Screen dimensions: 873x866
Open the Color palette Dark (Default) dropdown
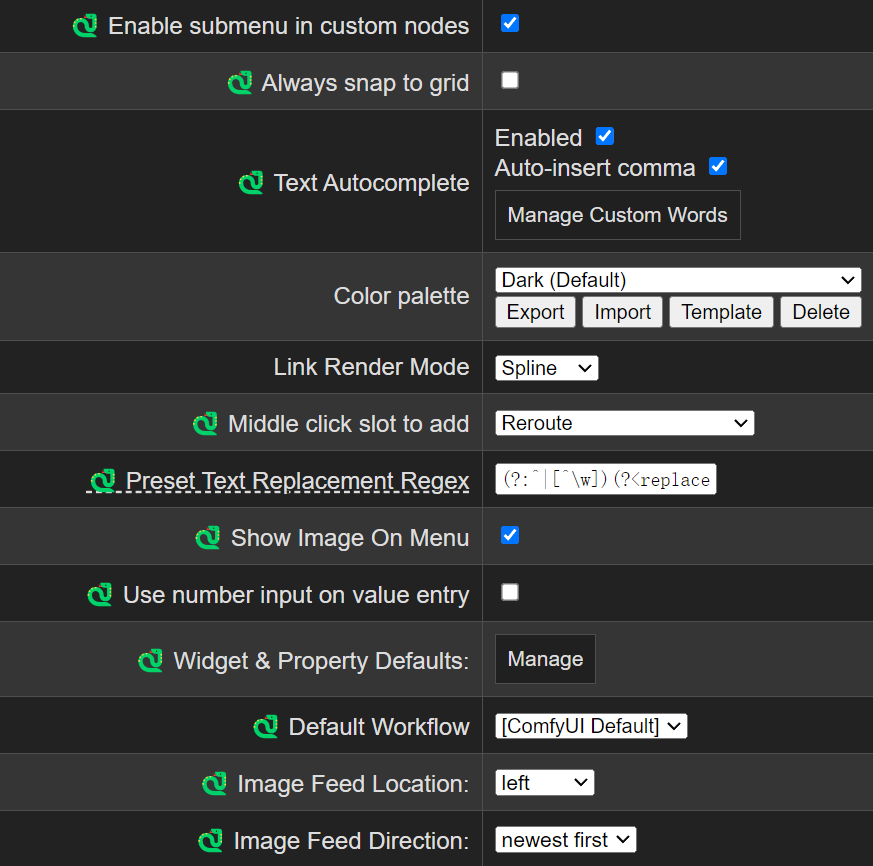(677, 280)
